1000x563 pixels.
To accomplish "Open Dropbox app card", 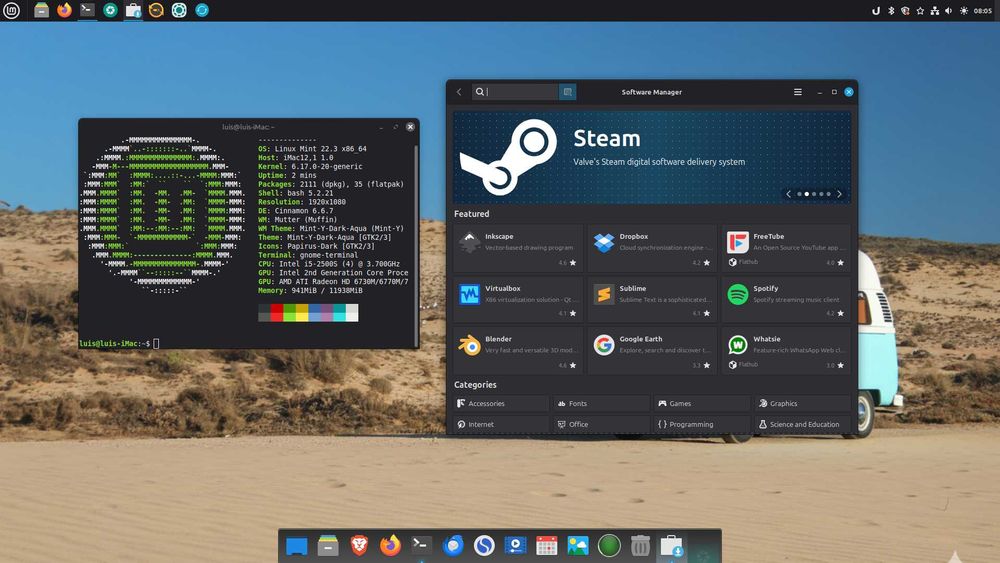I will (652, 249).
